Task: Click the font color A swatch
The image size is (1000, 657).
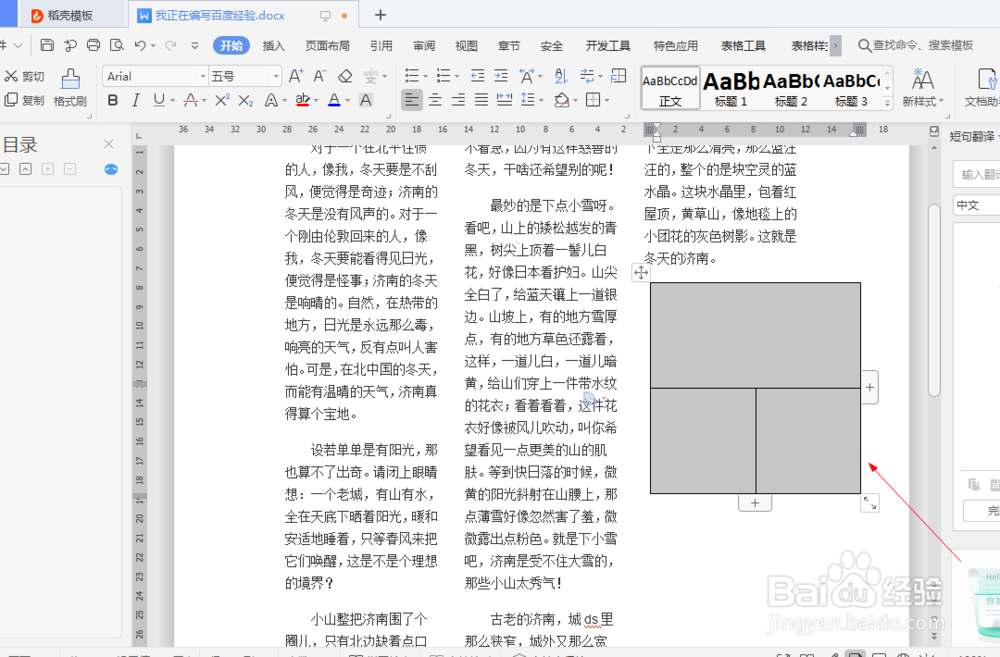Action: [x=334, y=100]
